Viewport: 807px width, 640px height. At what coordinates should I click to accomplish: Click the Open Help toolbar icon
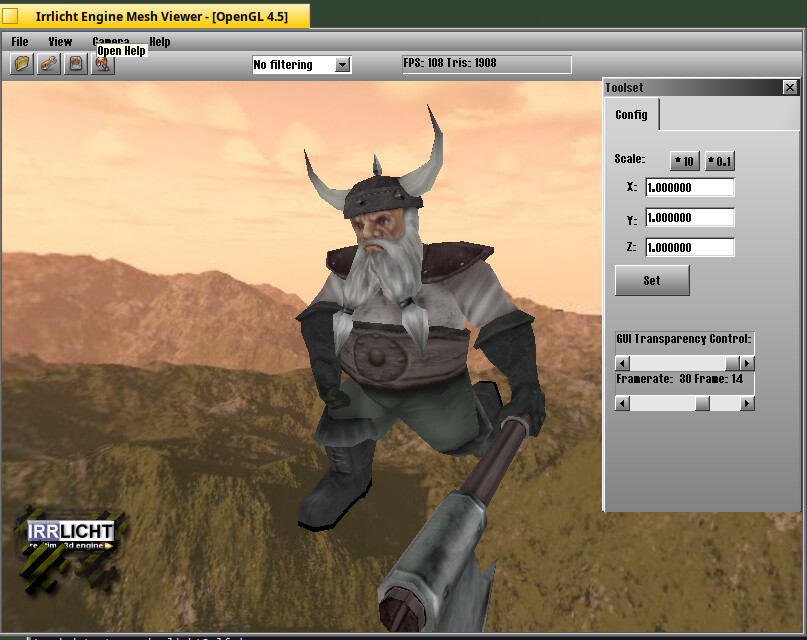[x=102, y=65]
